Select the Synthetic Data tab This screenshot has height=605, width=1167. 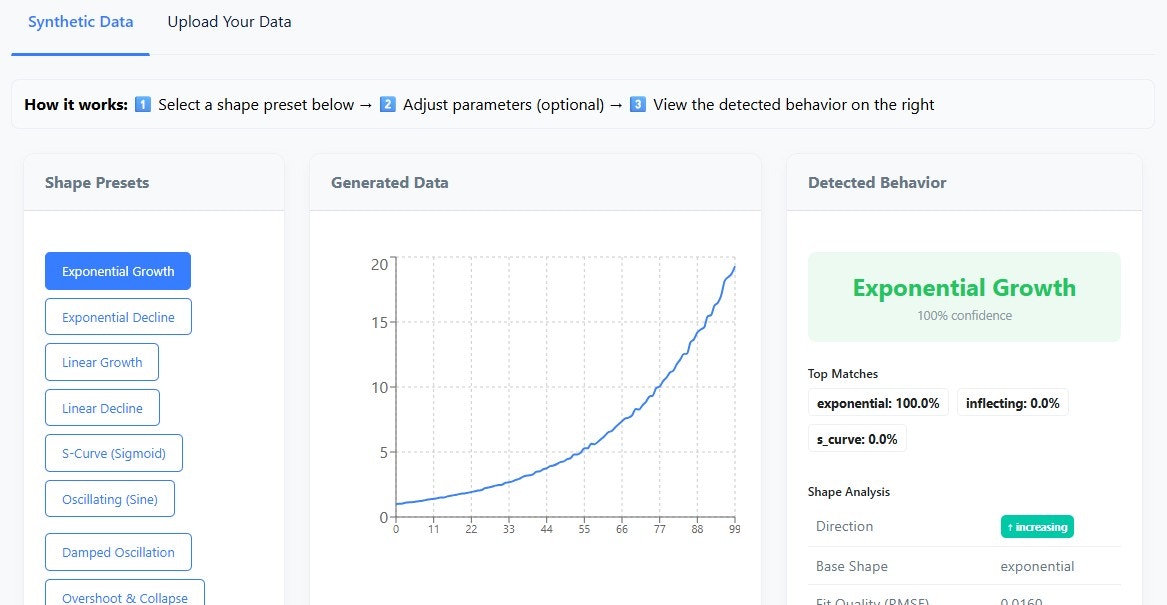(x=80, y=21)
